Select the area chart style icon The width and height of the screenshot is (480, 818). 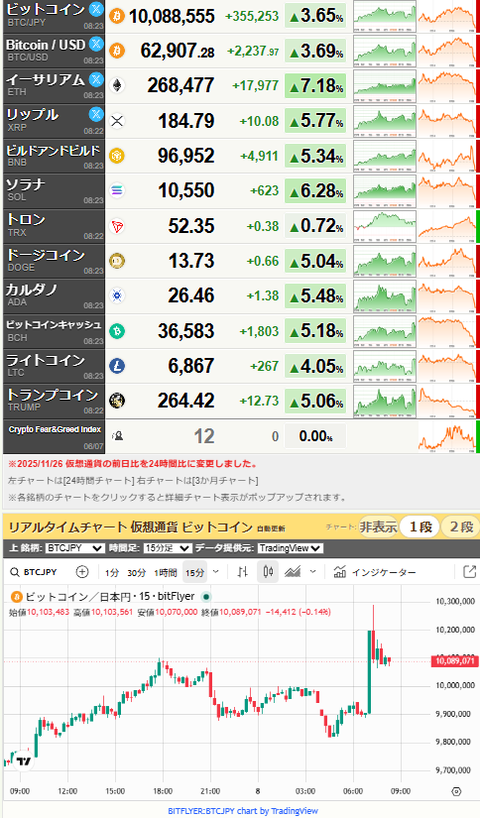(293, 572)
